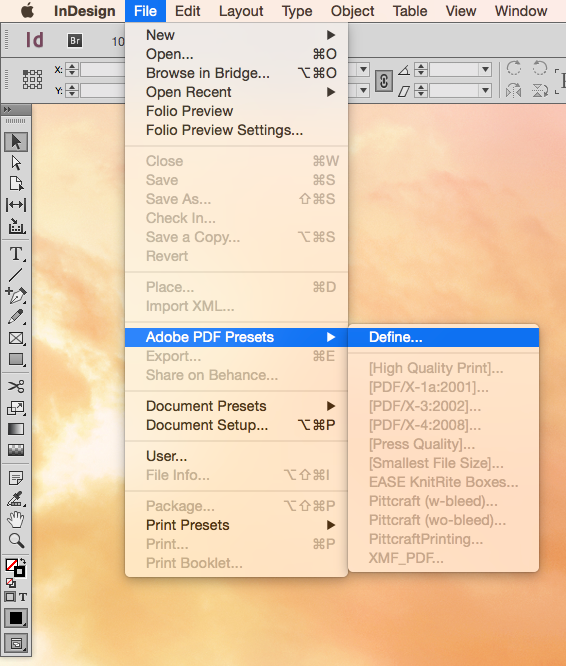This screenshot has width=566, height=666.
Task: Choose Folio Preview
Action: [x=237, y=111]
